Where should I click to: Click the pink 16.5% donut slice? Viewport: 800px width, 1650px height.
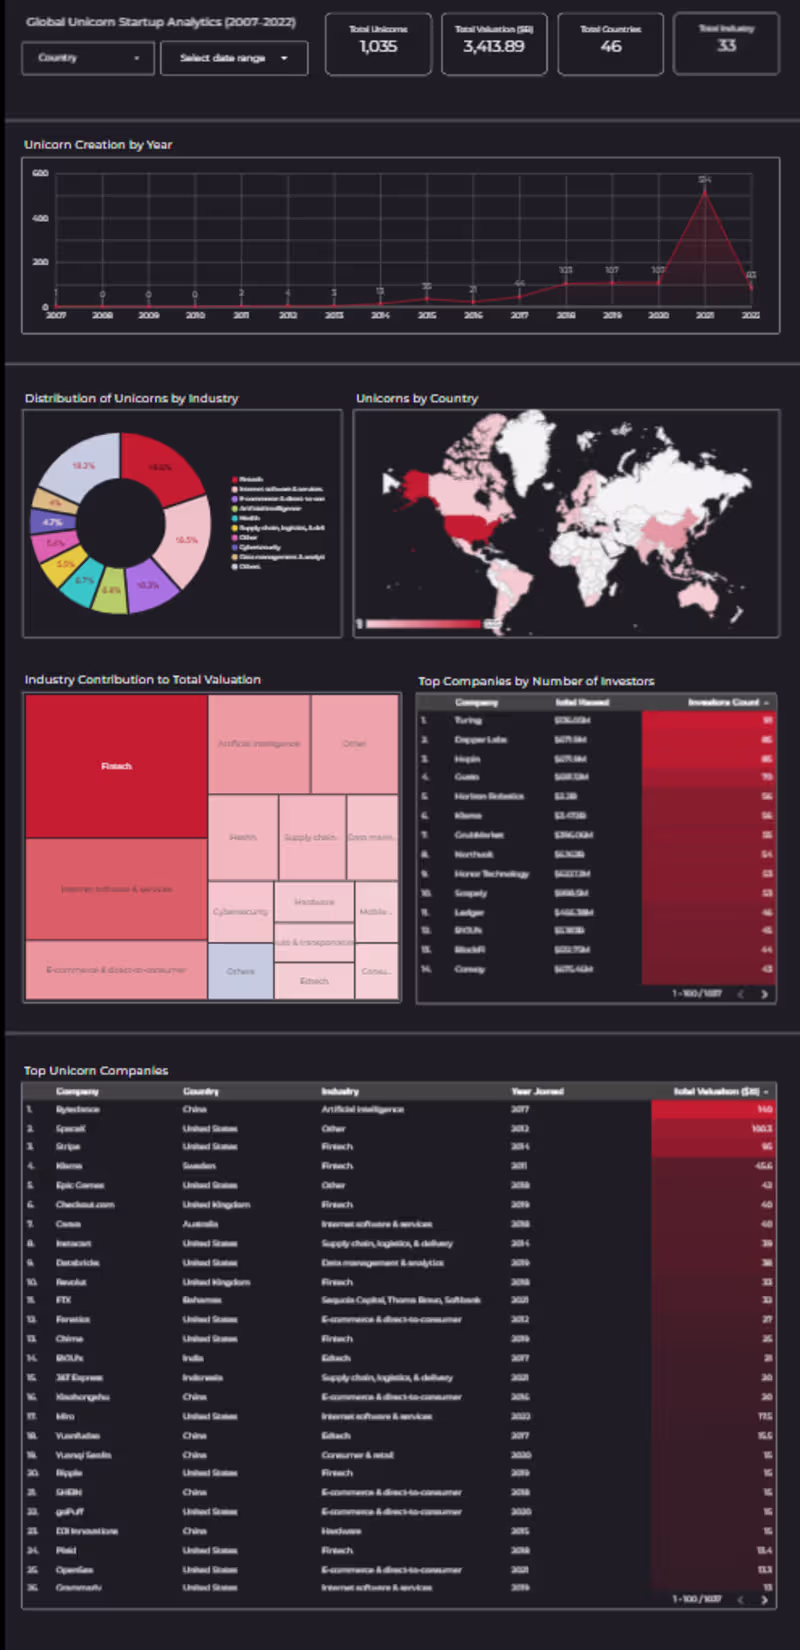[x=187, y=540]
